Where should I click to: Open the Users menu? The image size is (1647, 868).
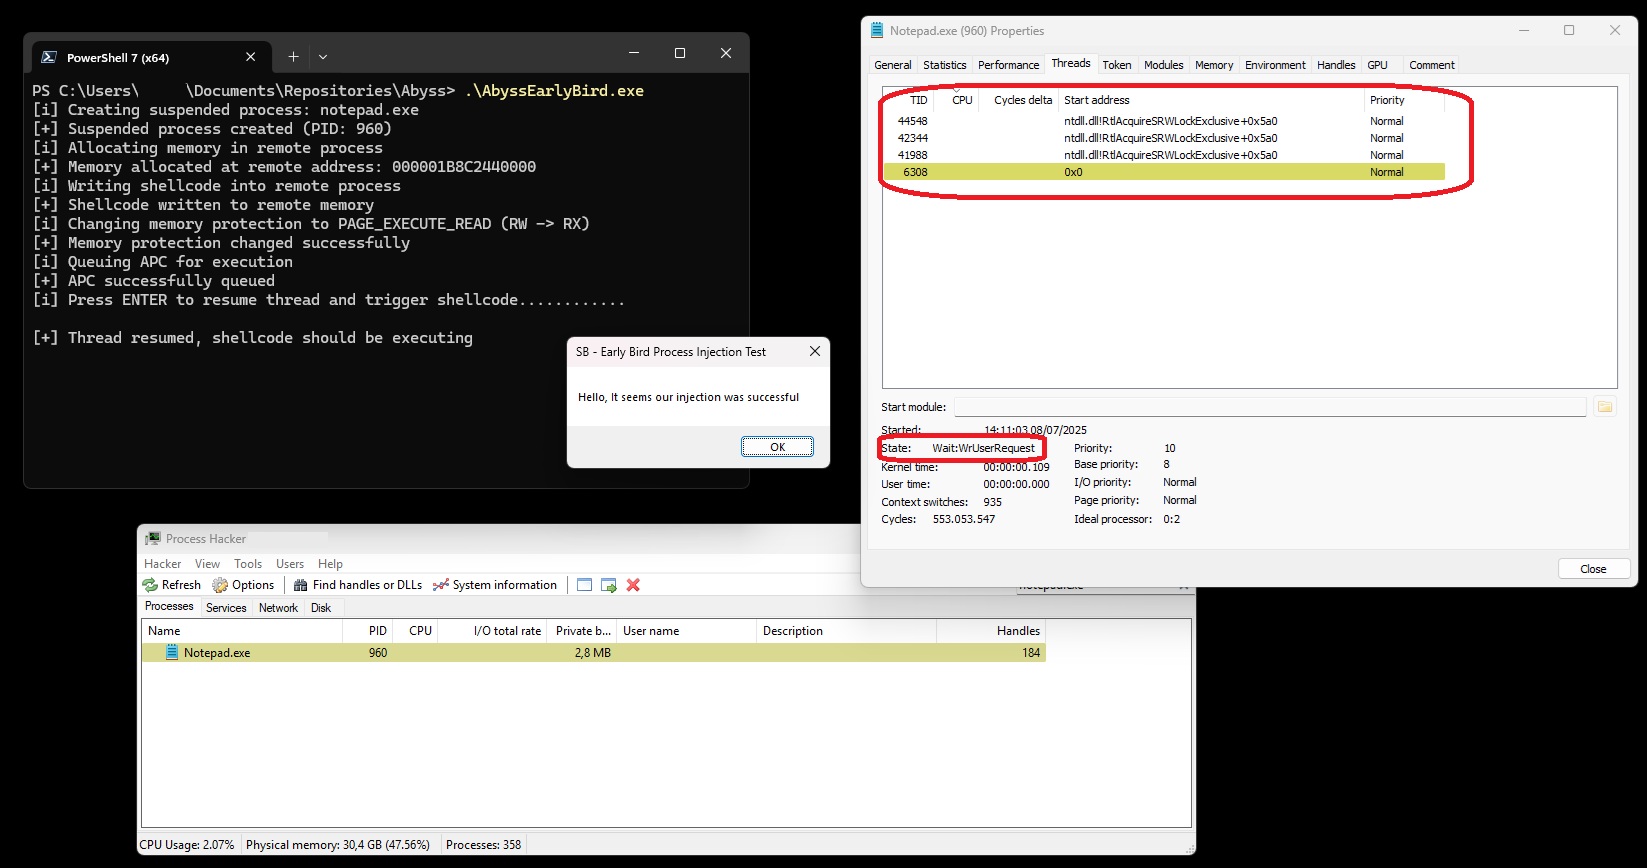tap(290, 564)
